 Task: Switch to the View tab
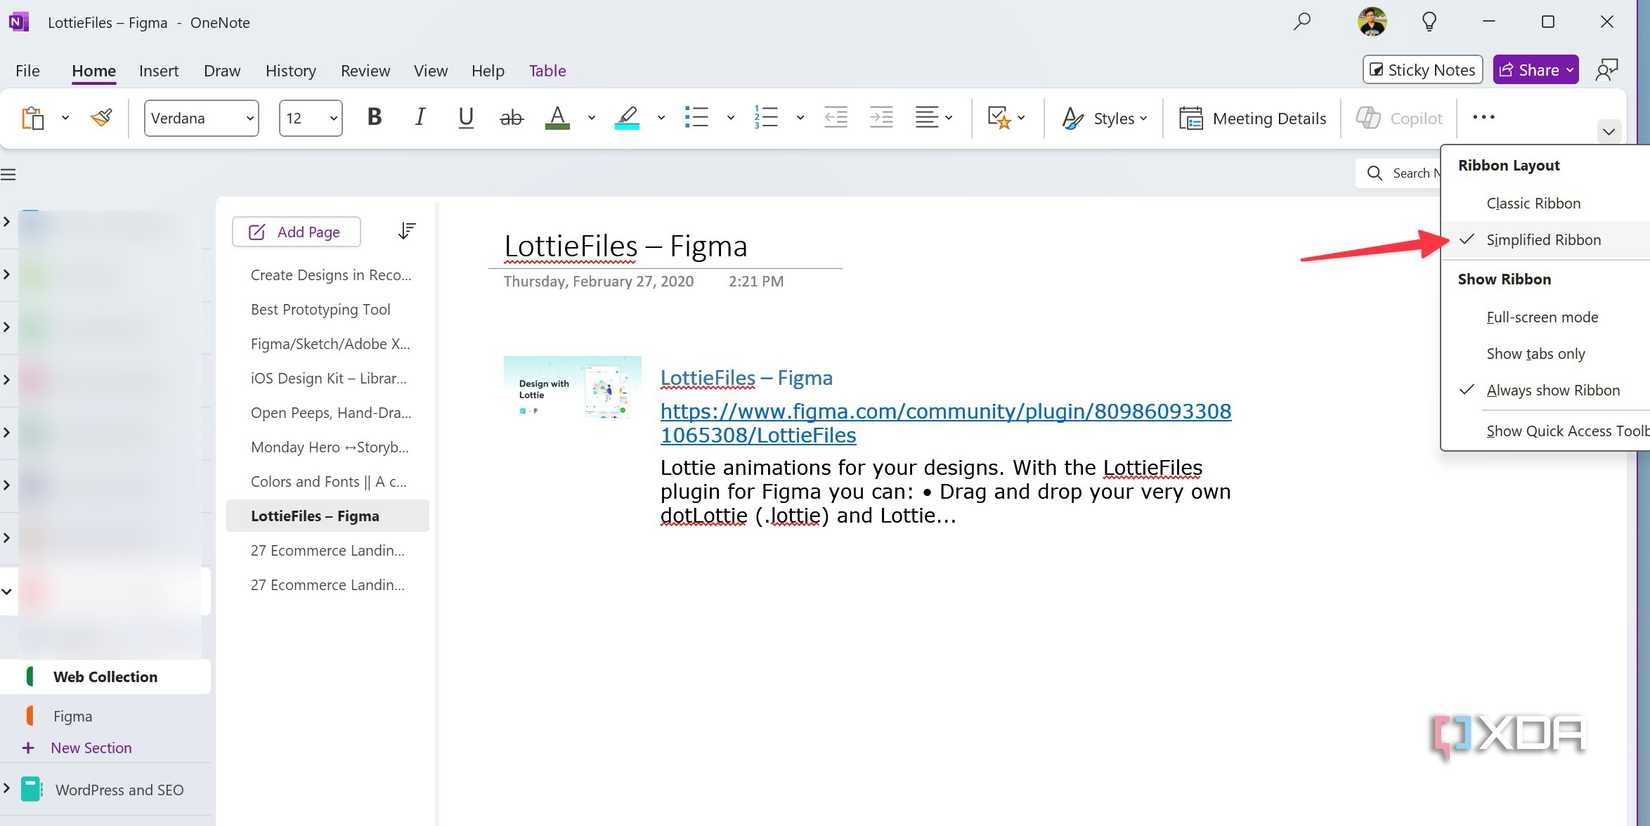(x=431, y=70)
